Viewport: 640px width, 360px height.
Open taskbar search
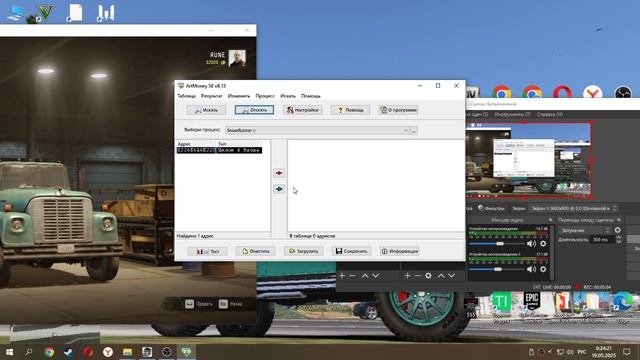29,351
